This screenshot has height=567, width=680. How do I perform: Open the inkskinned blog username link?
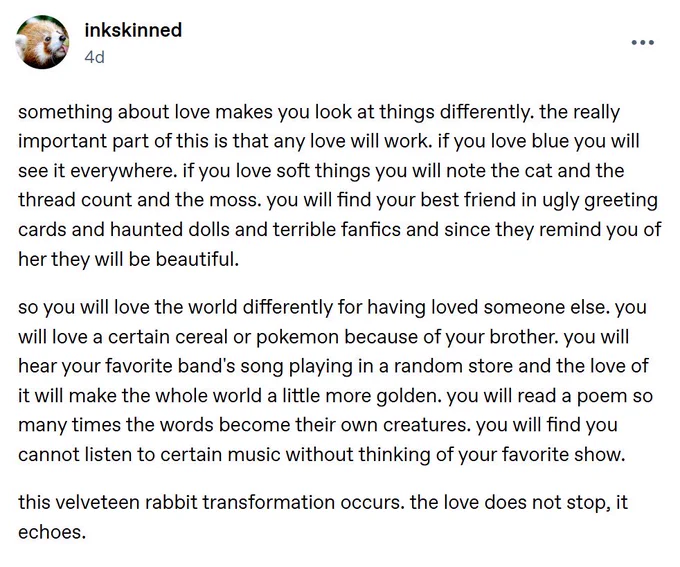click(x=133, y=30)
